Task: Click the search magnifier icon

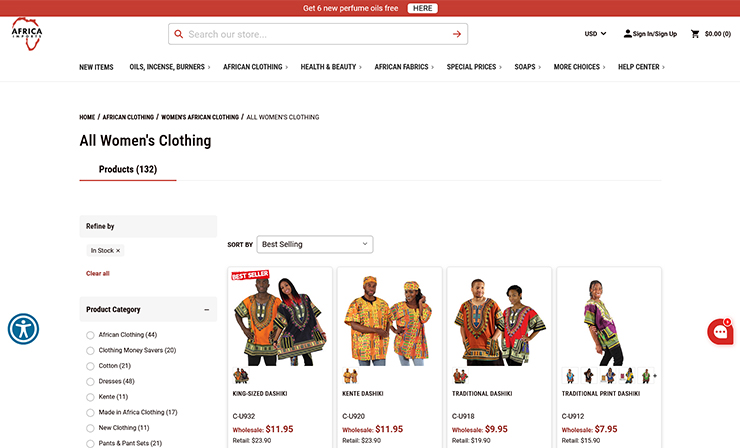Action: (179, 34)
